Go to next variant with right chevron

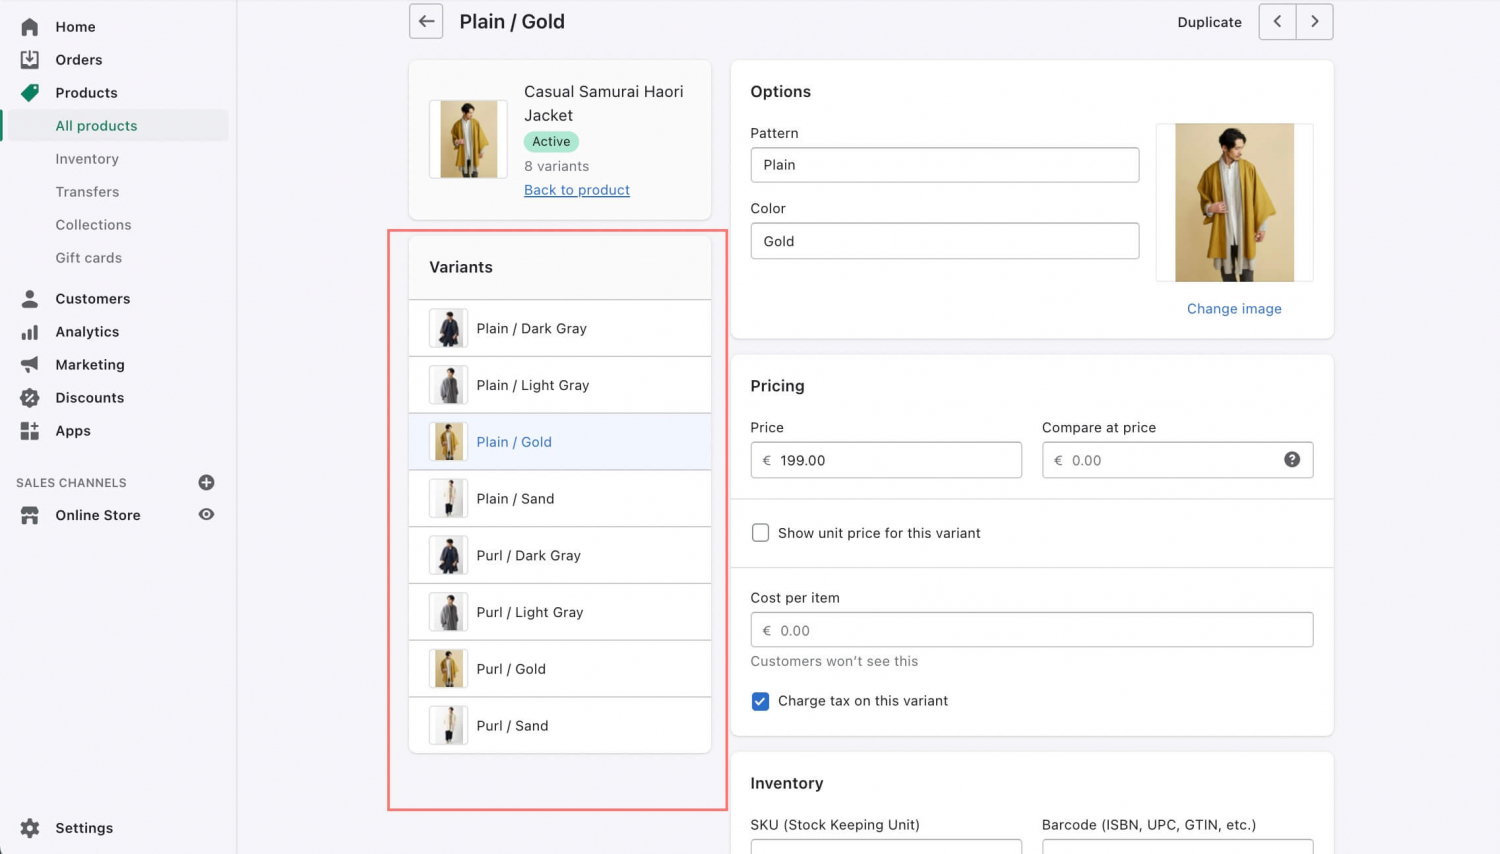[1315, 21]
